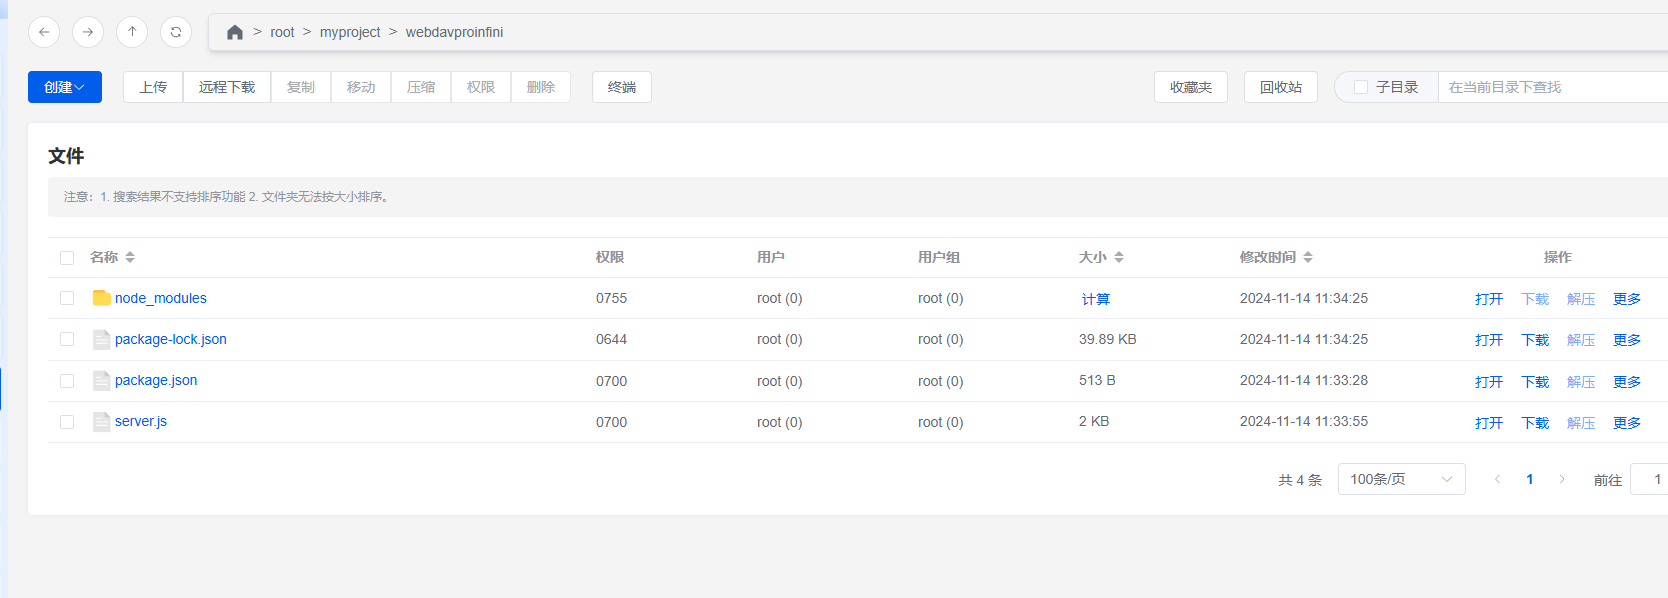
Task: Sort files by name column arrows
Action: click(130, 258)
